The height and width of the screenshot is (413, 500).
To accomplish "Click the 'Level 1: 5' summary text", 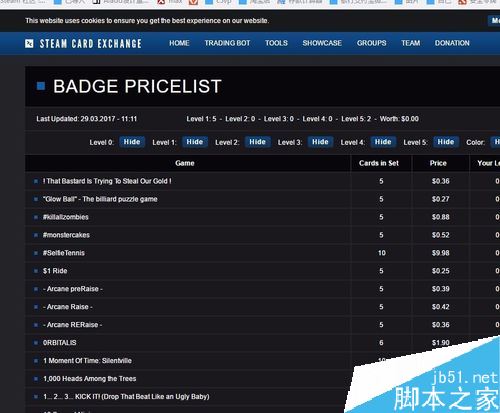I will click(201, 119).
